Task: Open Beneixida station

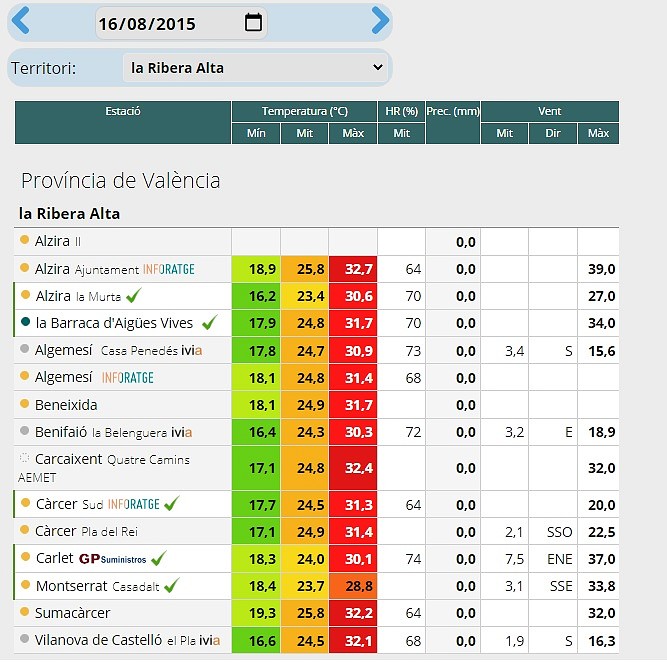Action: pos(66,405)
